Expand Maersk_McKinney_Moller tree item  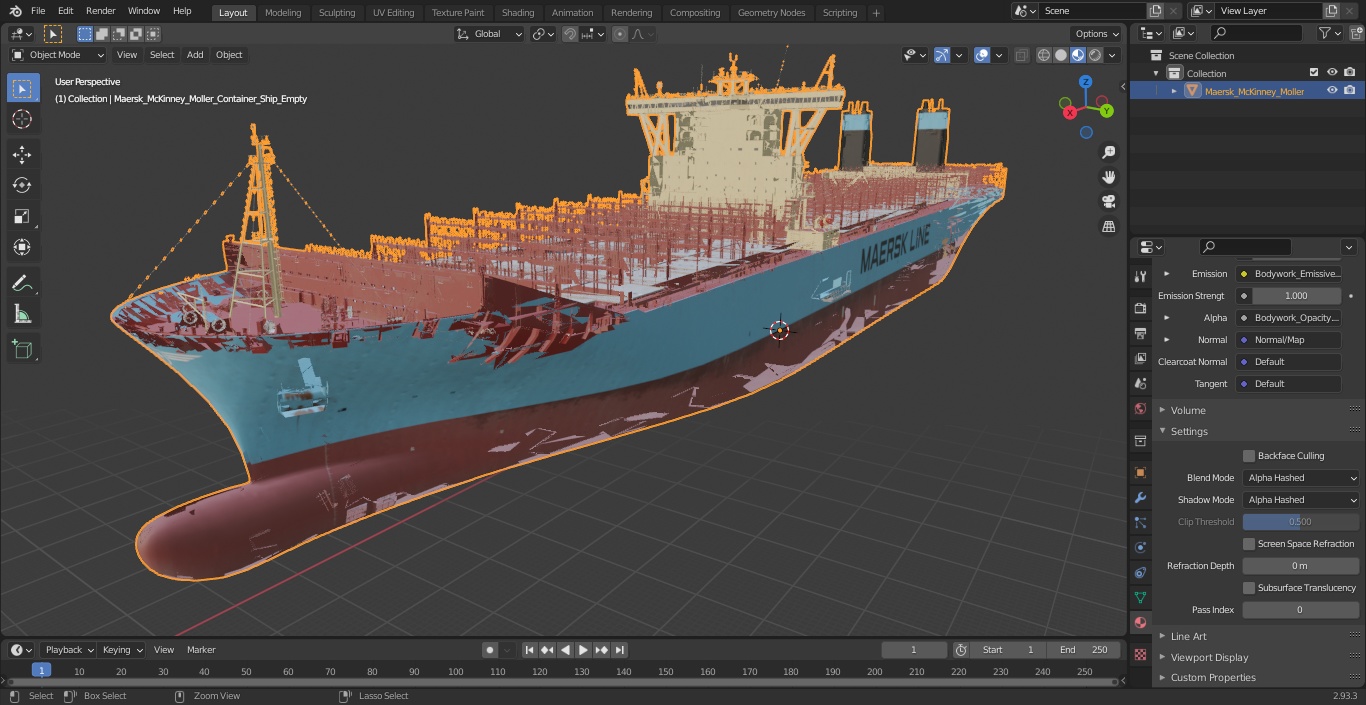coord(1174,91)
